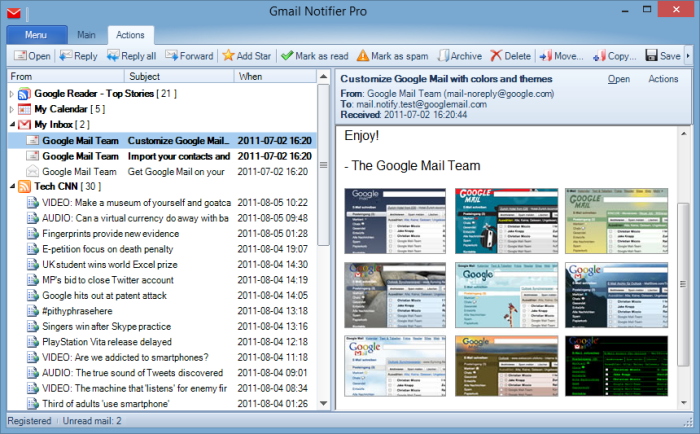The image size is (700, 434).
Task: Expand the My Calendar account node
Action: [x=11, y=108]
